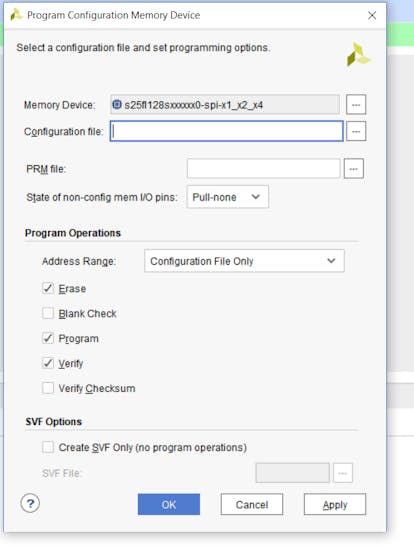The image size is (414, 555).
Task: Focus the PRM file text field
Action: click(x=264, y=169)
